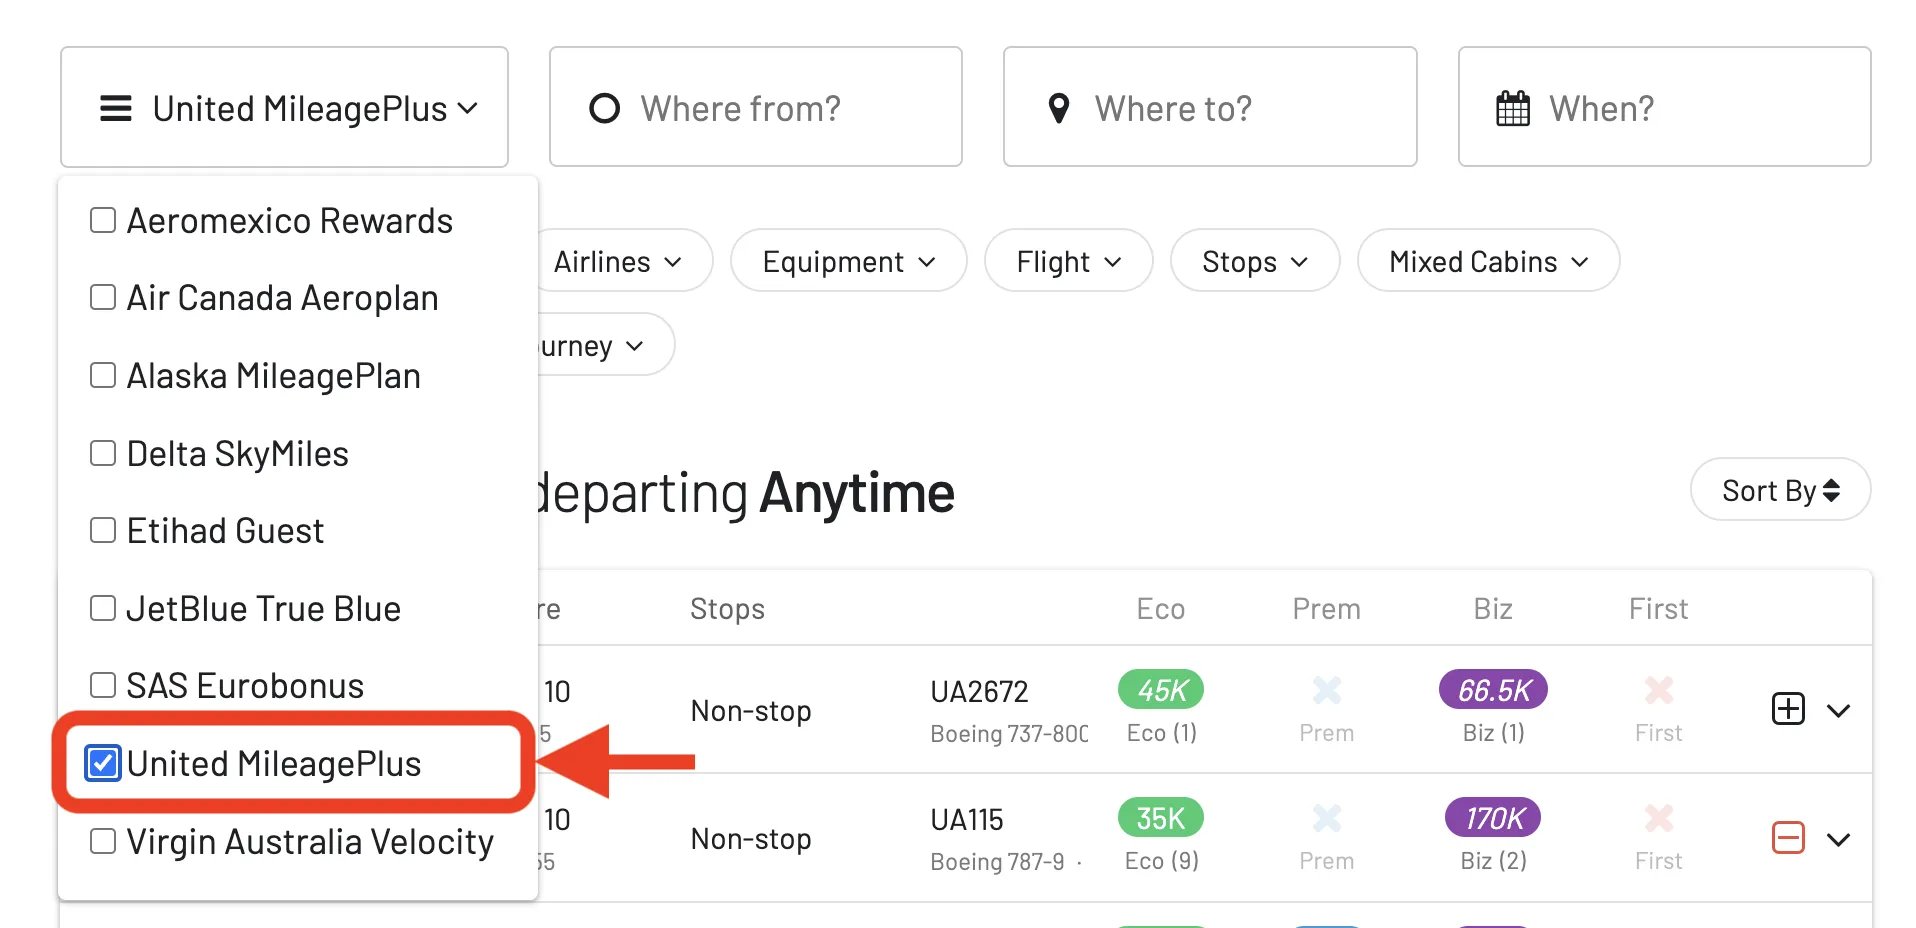Click the unavailable Prem X for UA2672
The image size is (1916, 928).
(1327, 690)
